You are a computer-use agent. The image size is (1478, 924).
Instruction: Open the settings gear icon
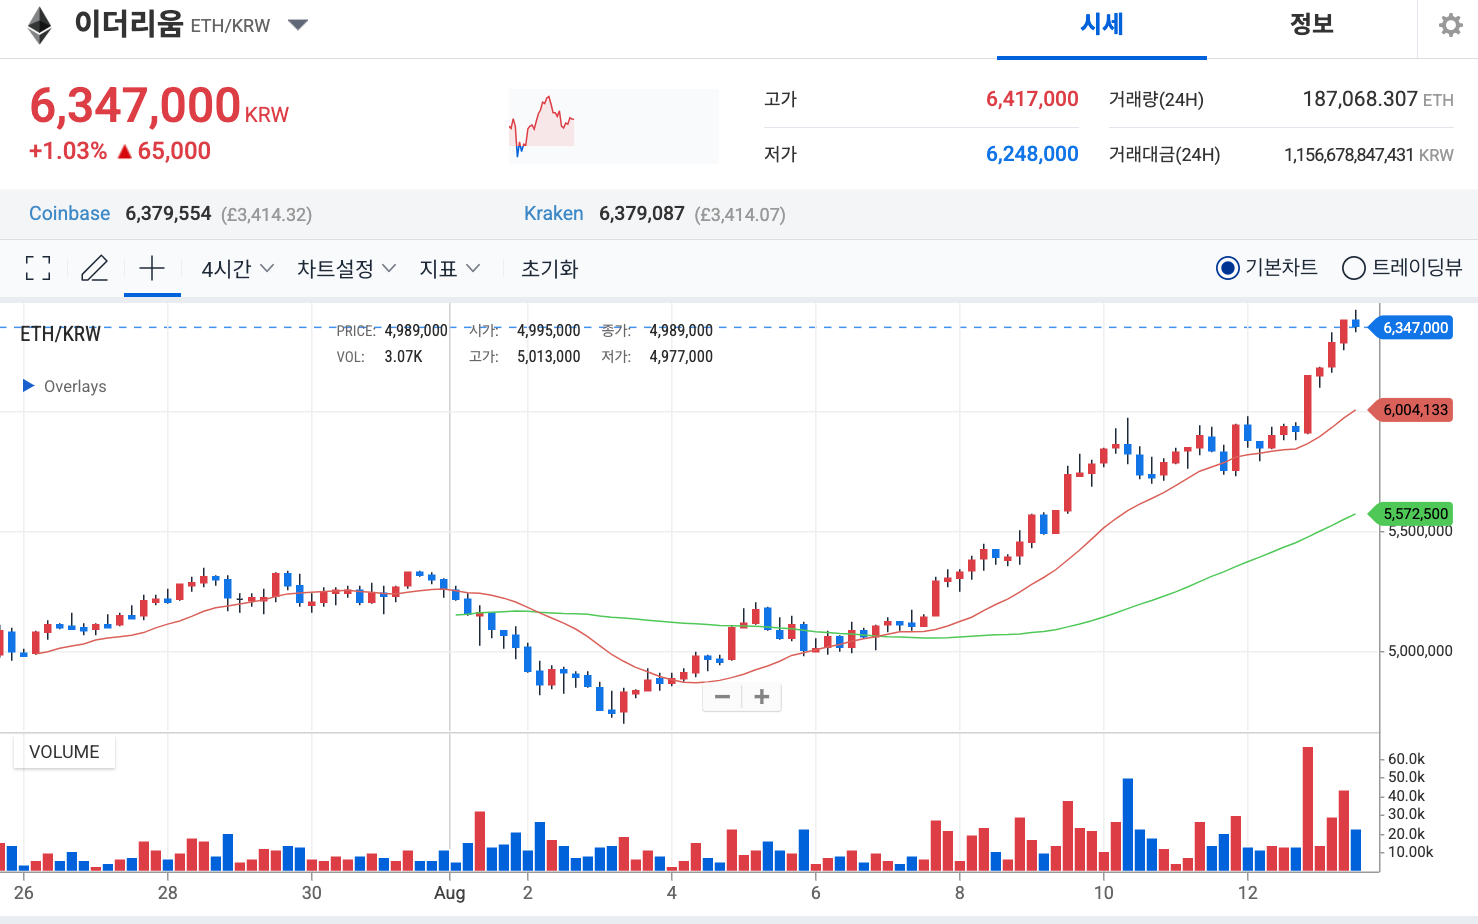pyautogui.click(x=1448, y=24)
